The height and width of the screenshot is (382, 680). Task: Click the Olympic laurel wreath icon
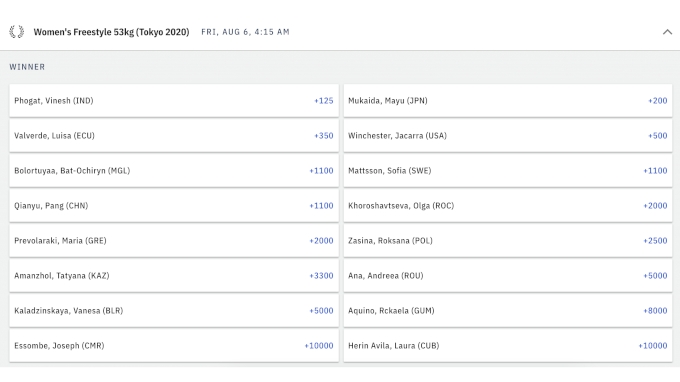[16, 32]
